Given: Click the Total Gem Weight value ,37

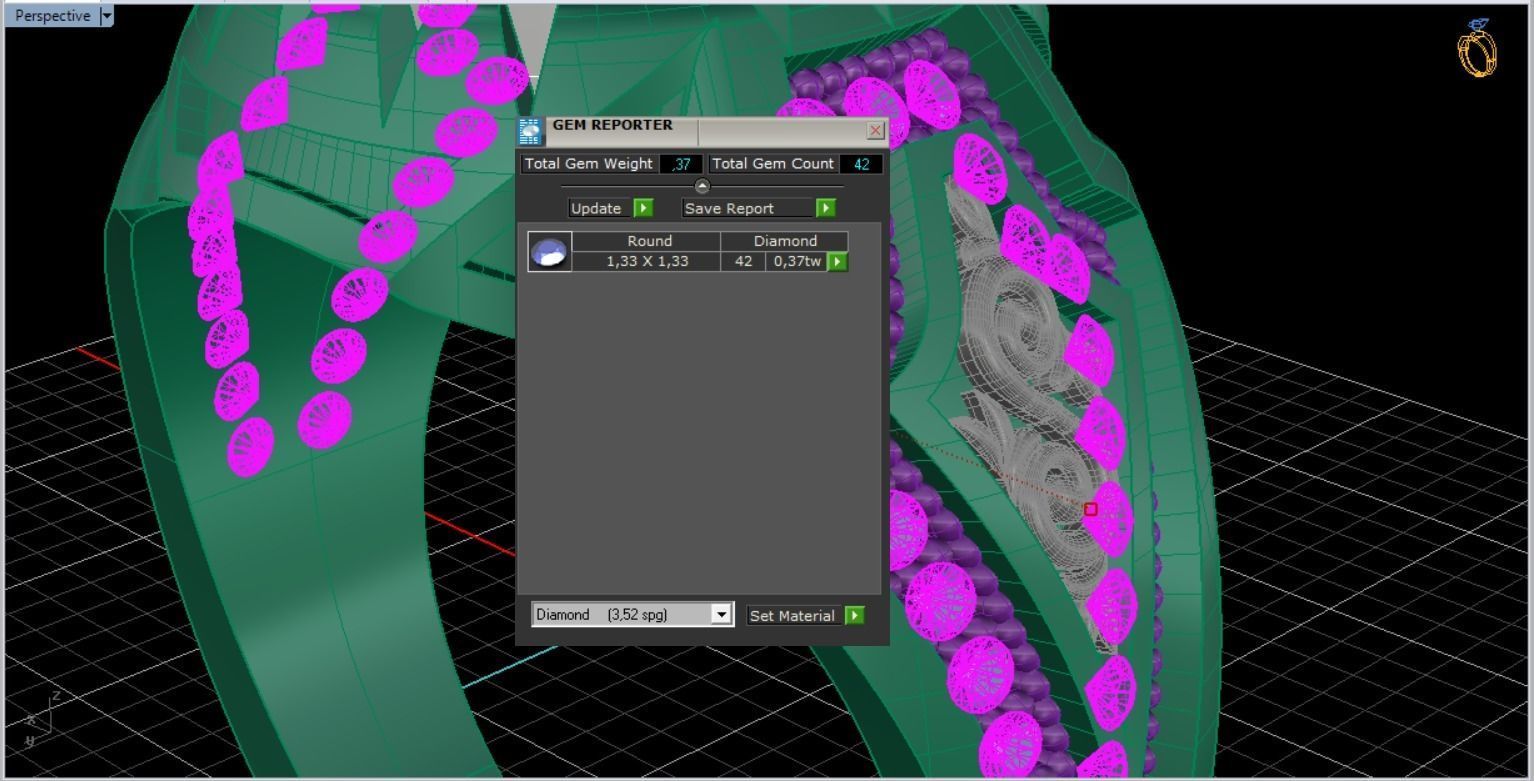Looking at the screenshot, I should 681,164.
